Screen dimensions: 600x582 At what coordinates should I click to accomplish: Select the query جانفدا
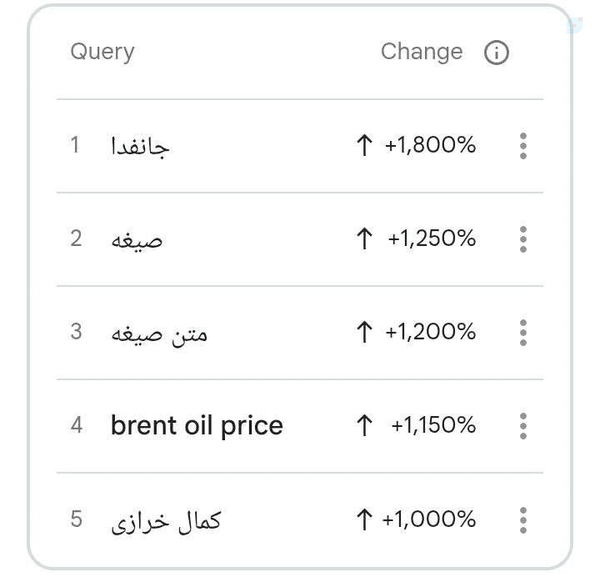pyautogui.click(x=140, y=147)
